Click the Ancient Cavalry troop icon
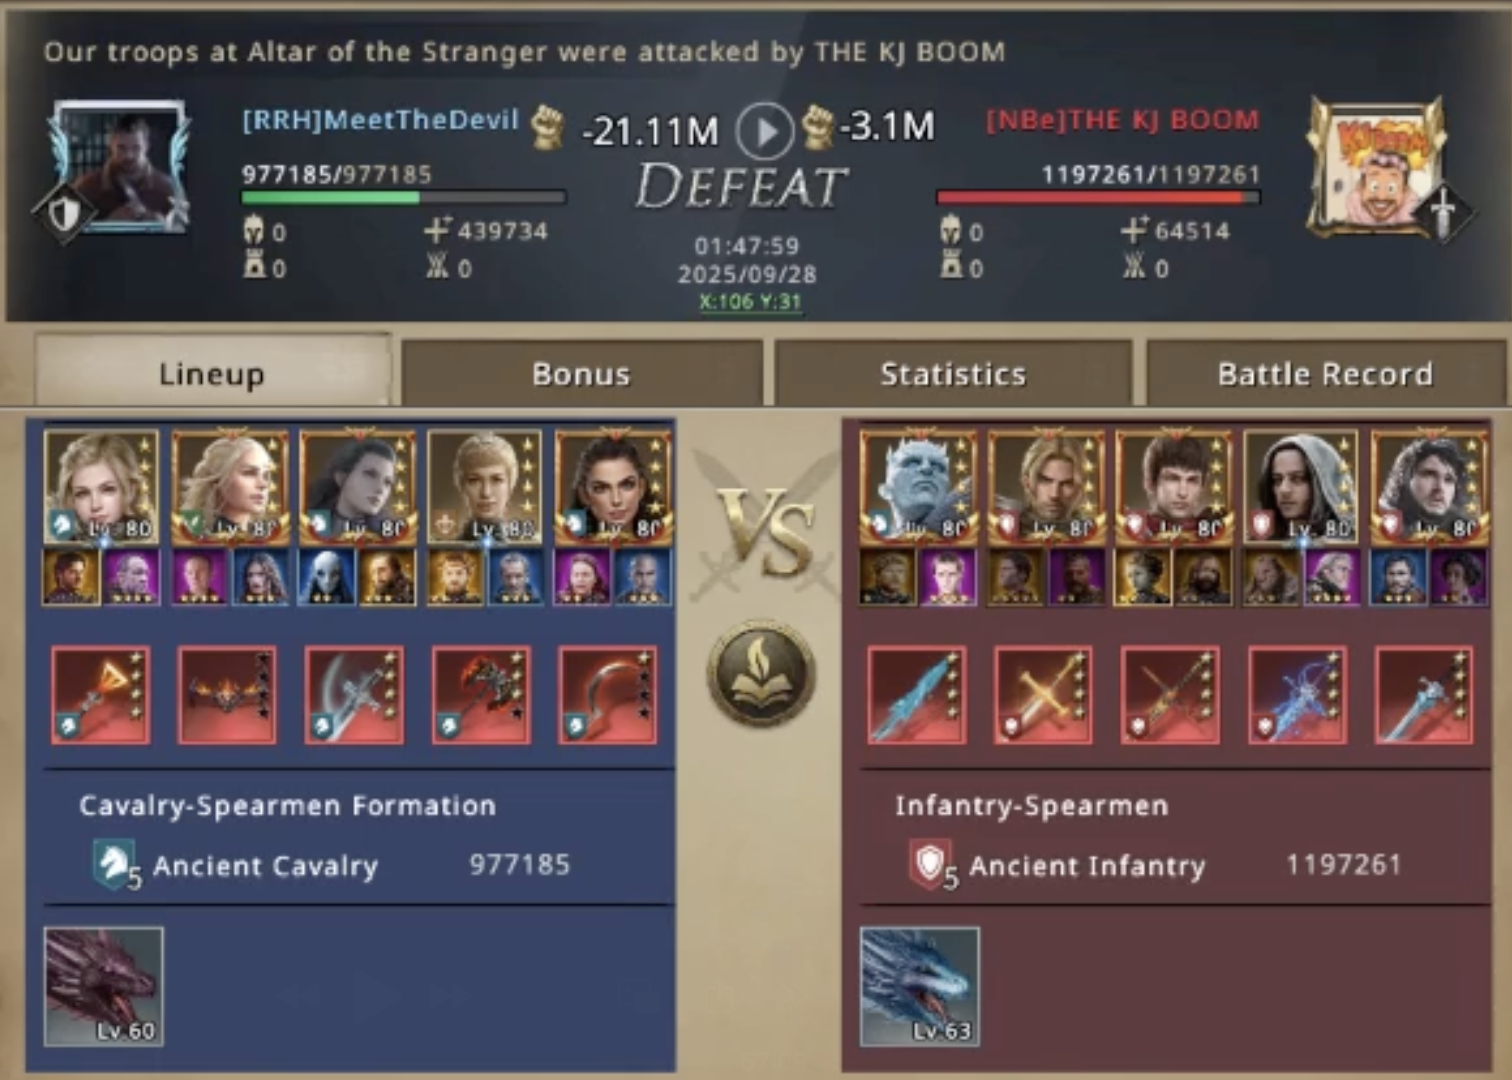 tap(114, 864)
